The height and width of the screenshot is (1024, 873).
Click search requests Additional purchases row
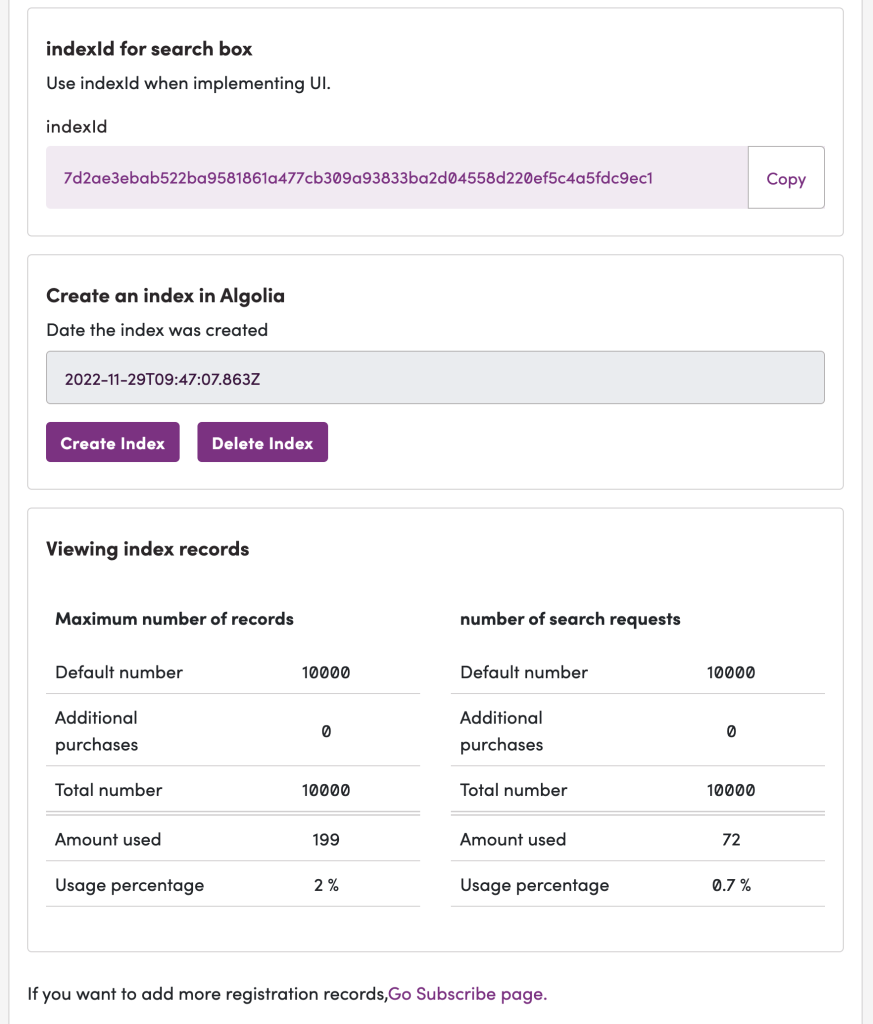point(637,731)
